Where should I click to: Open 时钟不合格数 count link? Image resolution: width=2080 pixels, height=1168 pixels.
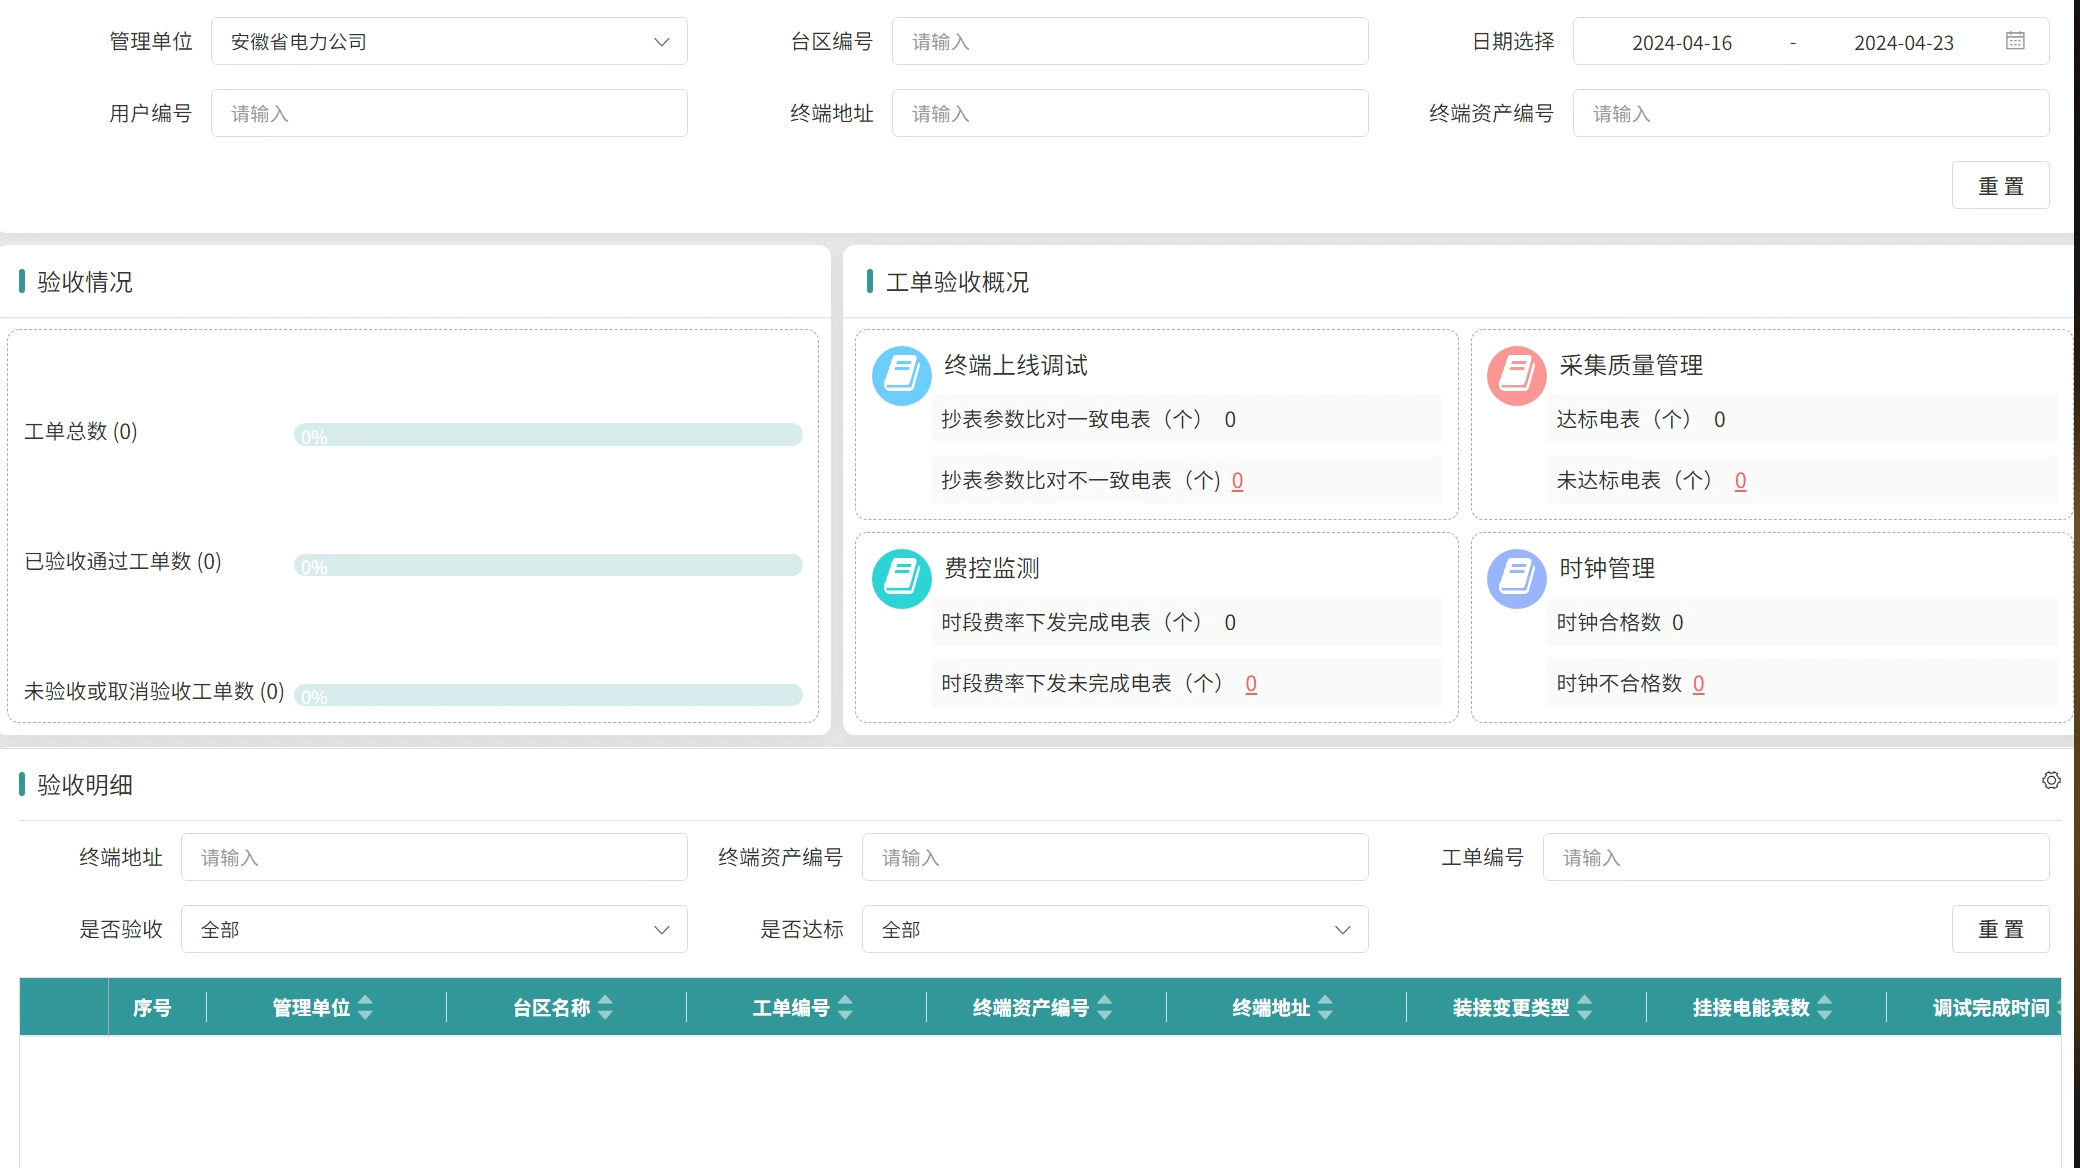coord(1698,684)
